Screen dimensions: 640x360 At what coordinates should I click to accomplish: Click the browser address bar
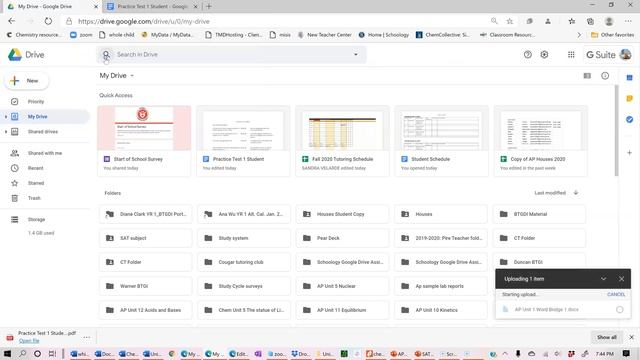click(278, 21)
